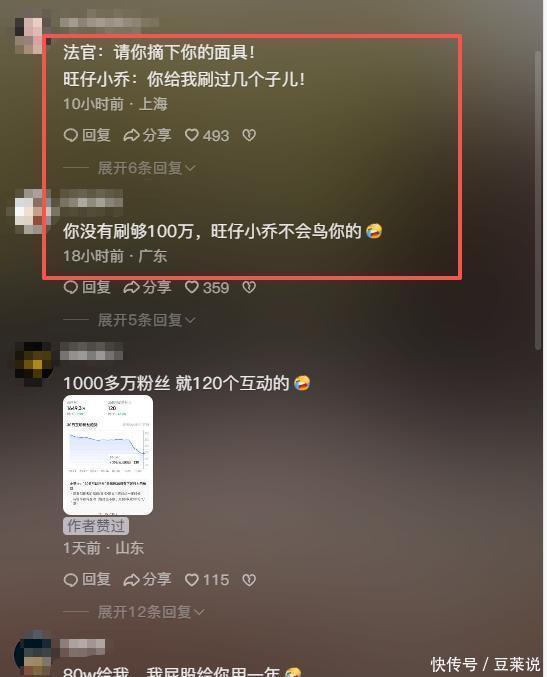
Task: Expand 展开12条回复
Action: [x=151, y=612]
